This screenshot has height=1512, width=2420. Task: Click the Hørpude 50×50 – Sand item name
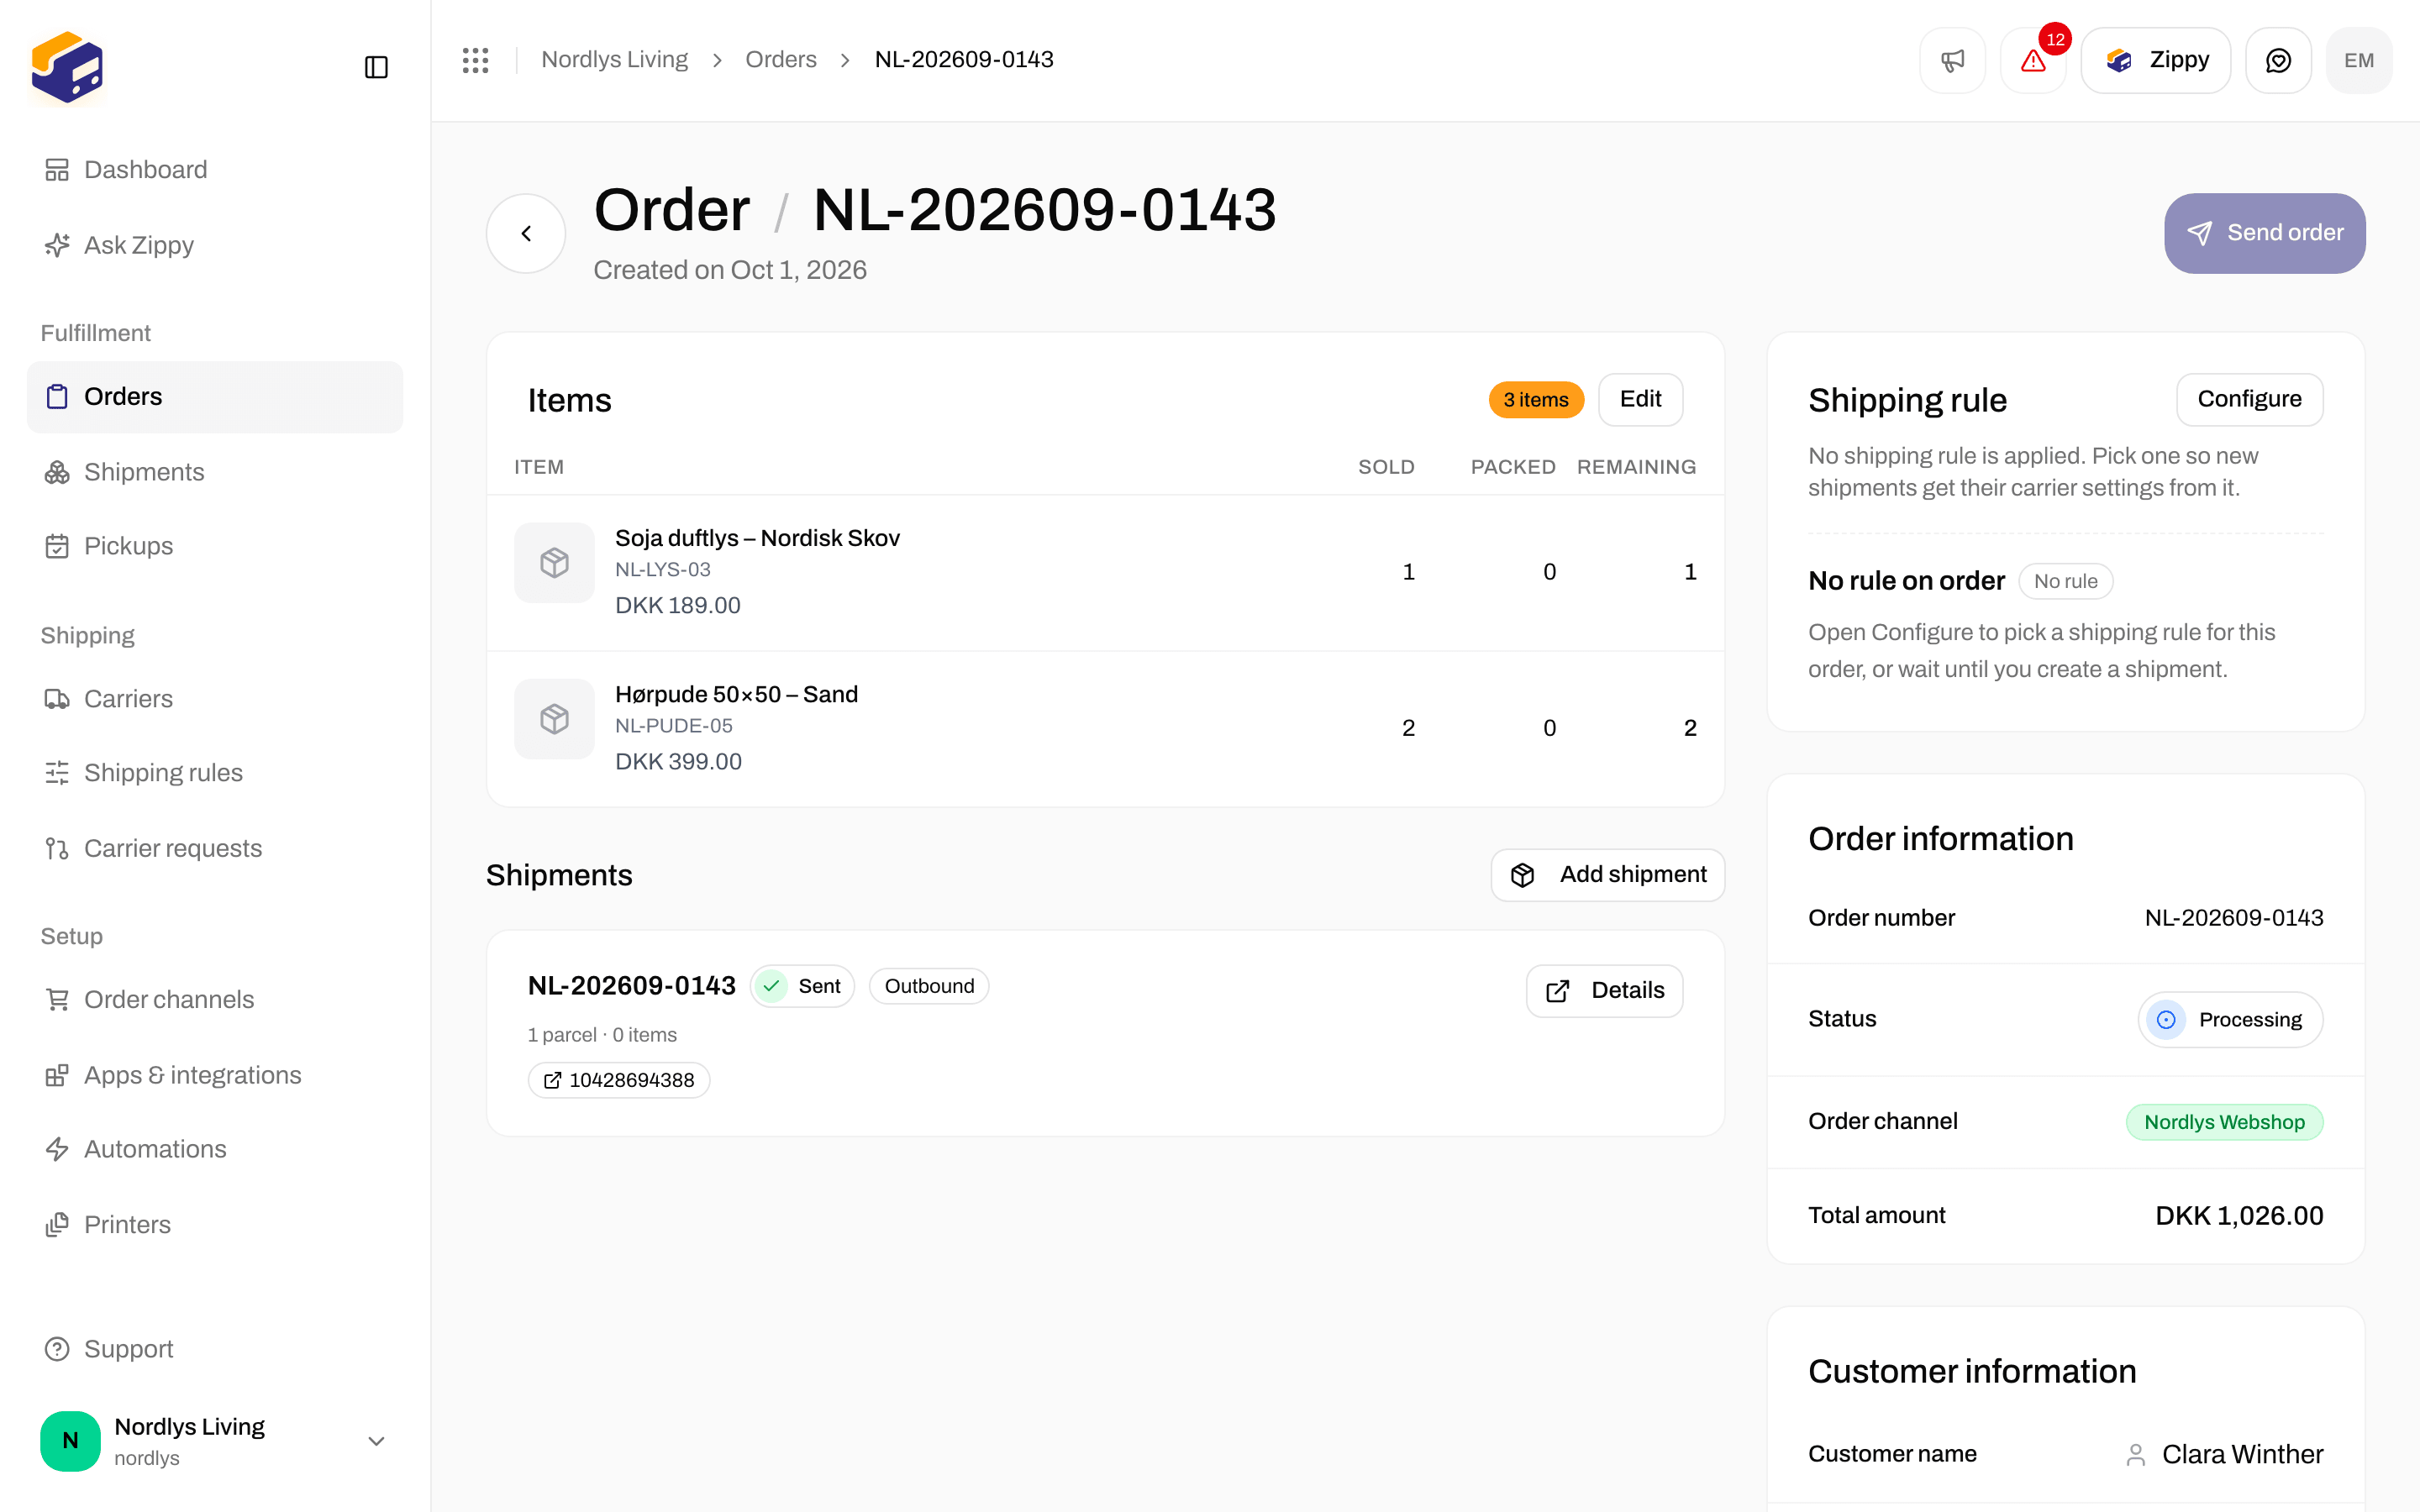pos(736,694)
